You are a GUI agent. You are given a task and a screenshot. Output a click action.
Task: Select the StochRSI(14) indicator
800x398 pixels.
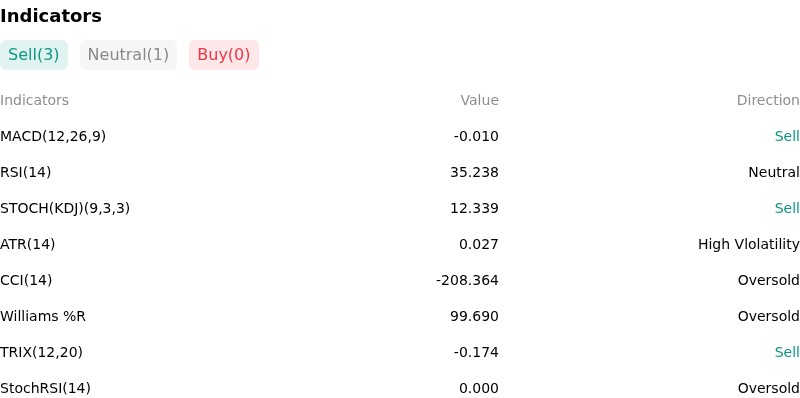[x=45, y=388]
